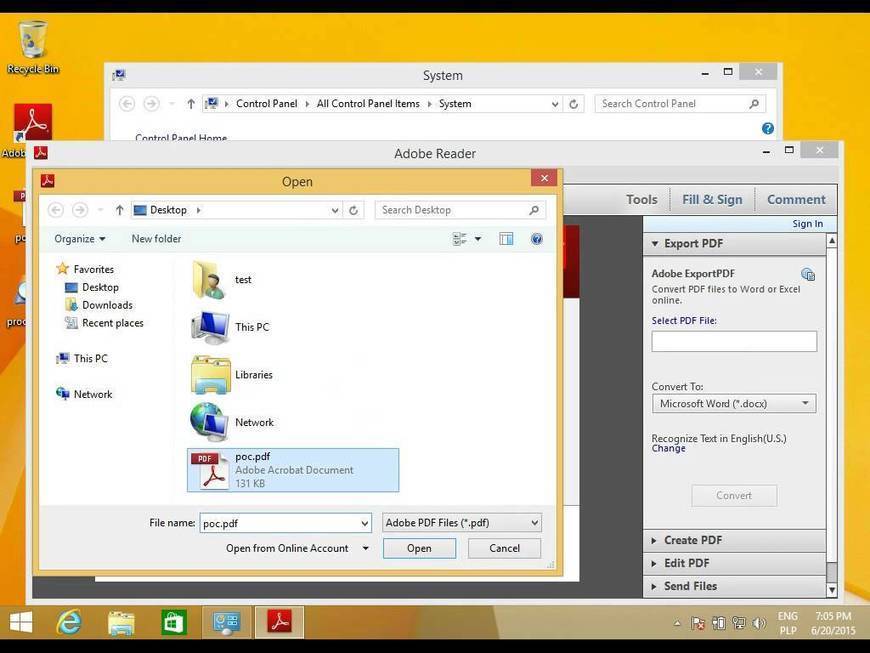870x653 pixels.
Task: Open Internet Explorer from the taskbar
Action: (69, 622)
